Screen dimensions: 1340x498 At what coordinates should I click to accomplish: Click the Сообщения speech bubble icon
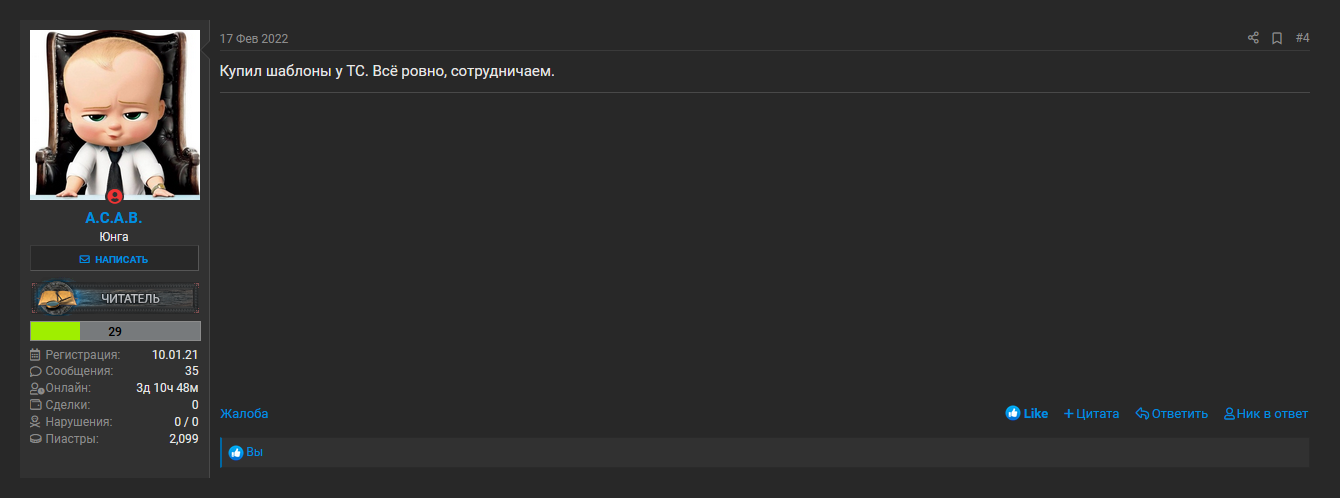click(x=36, y=372)
